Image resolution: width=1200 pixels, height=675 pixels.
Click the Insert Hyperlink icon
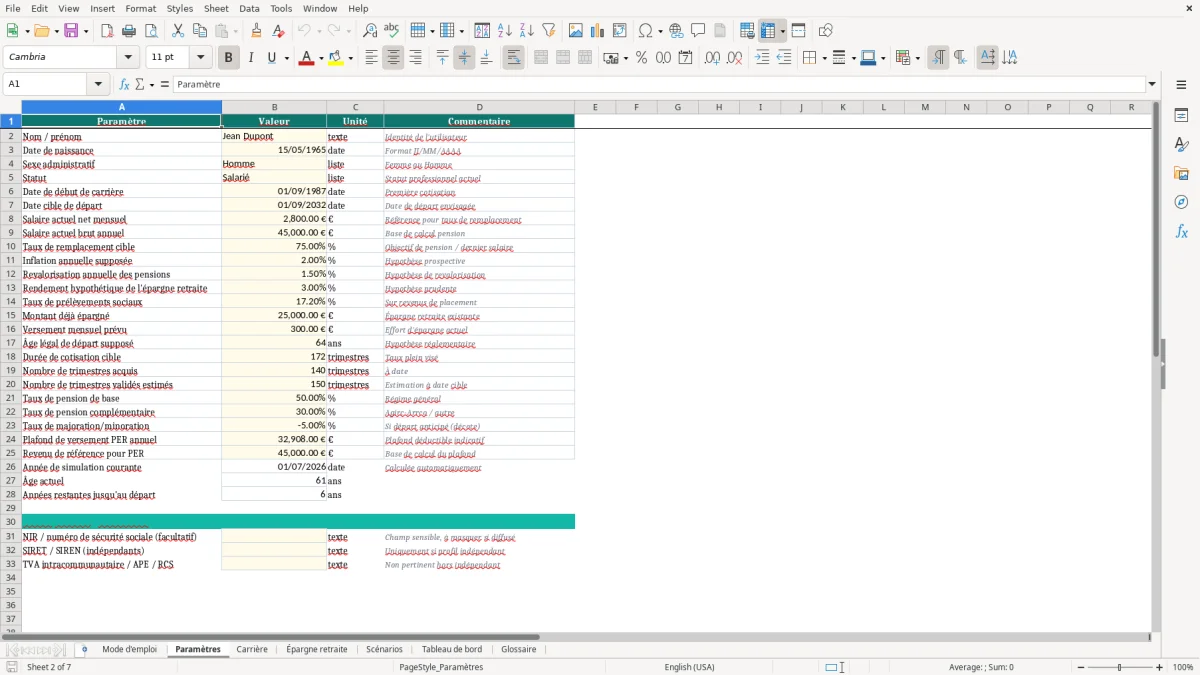[x=676, y=31]
